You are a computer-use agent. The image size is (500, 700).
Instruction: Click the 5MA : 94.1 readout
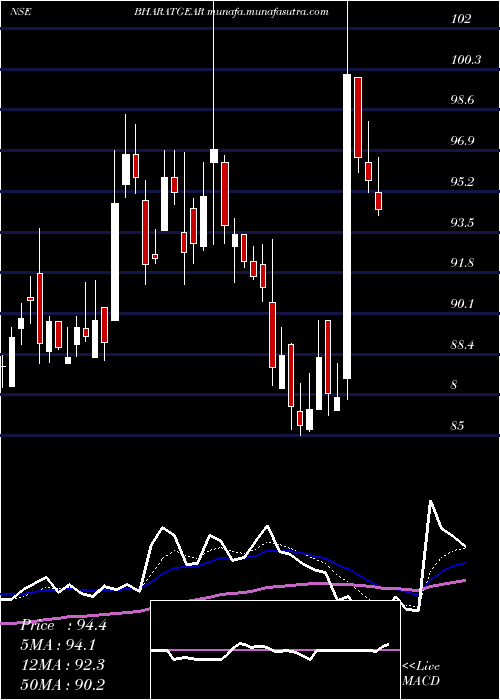coord(58,645)
